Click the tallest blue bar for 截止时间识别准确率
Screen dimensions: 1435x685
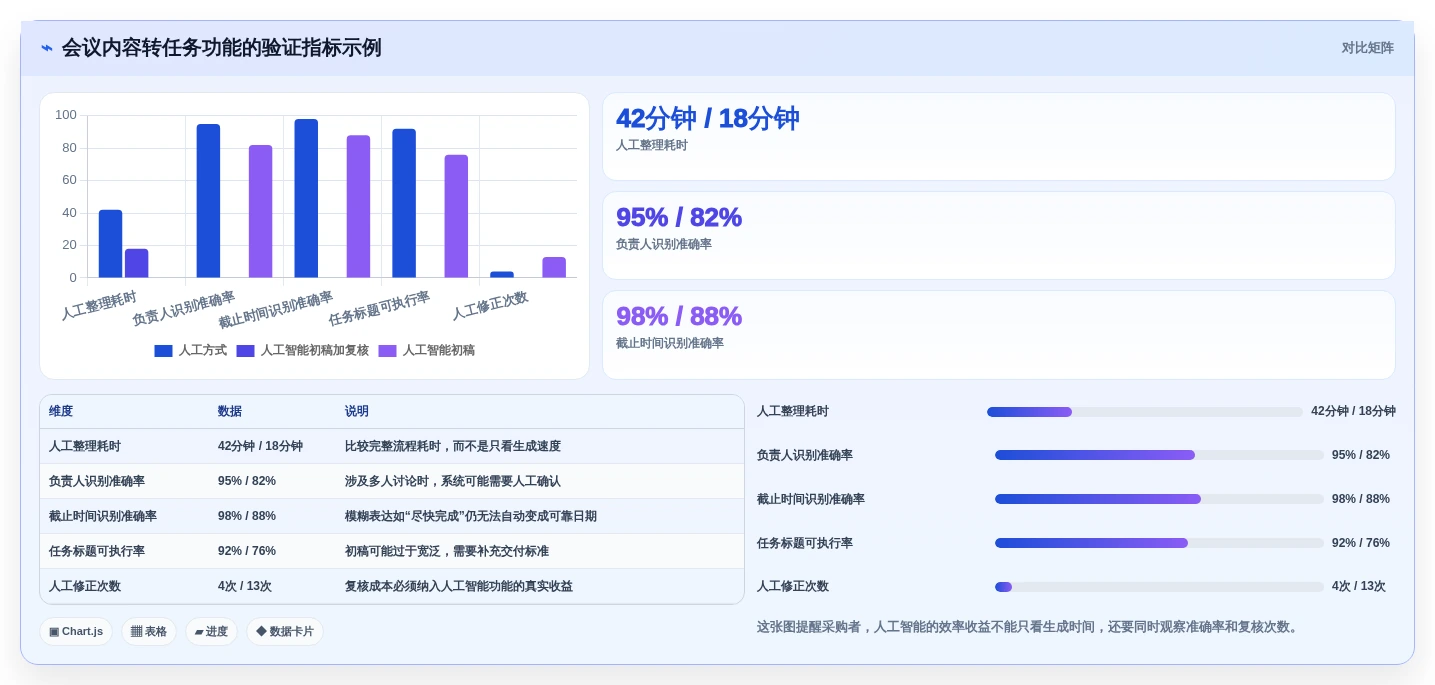click(x=306, y=198)
